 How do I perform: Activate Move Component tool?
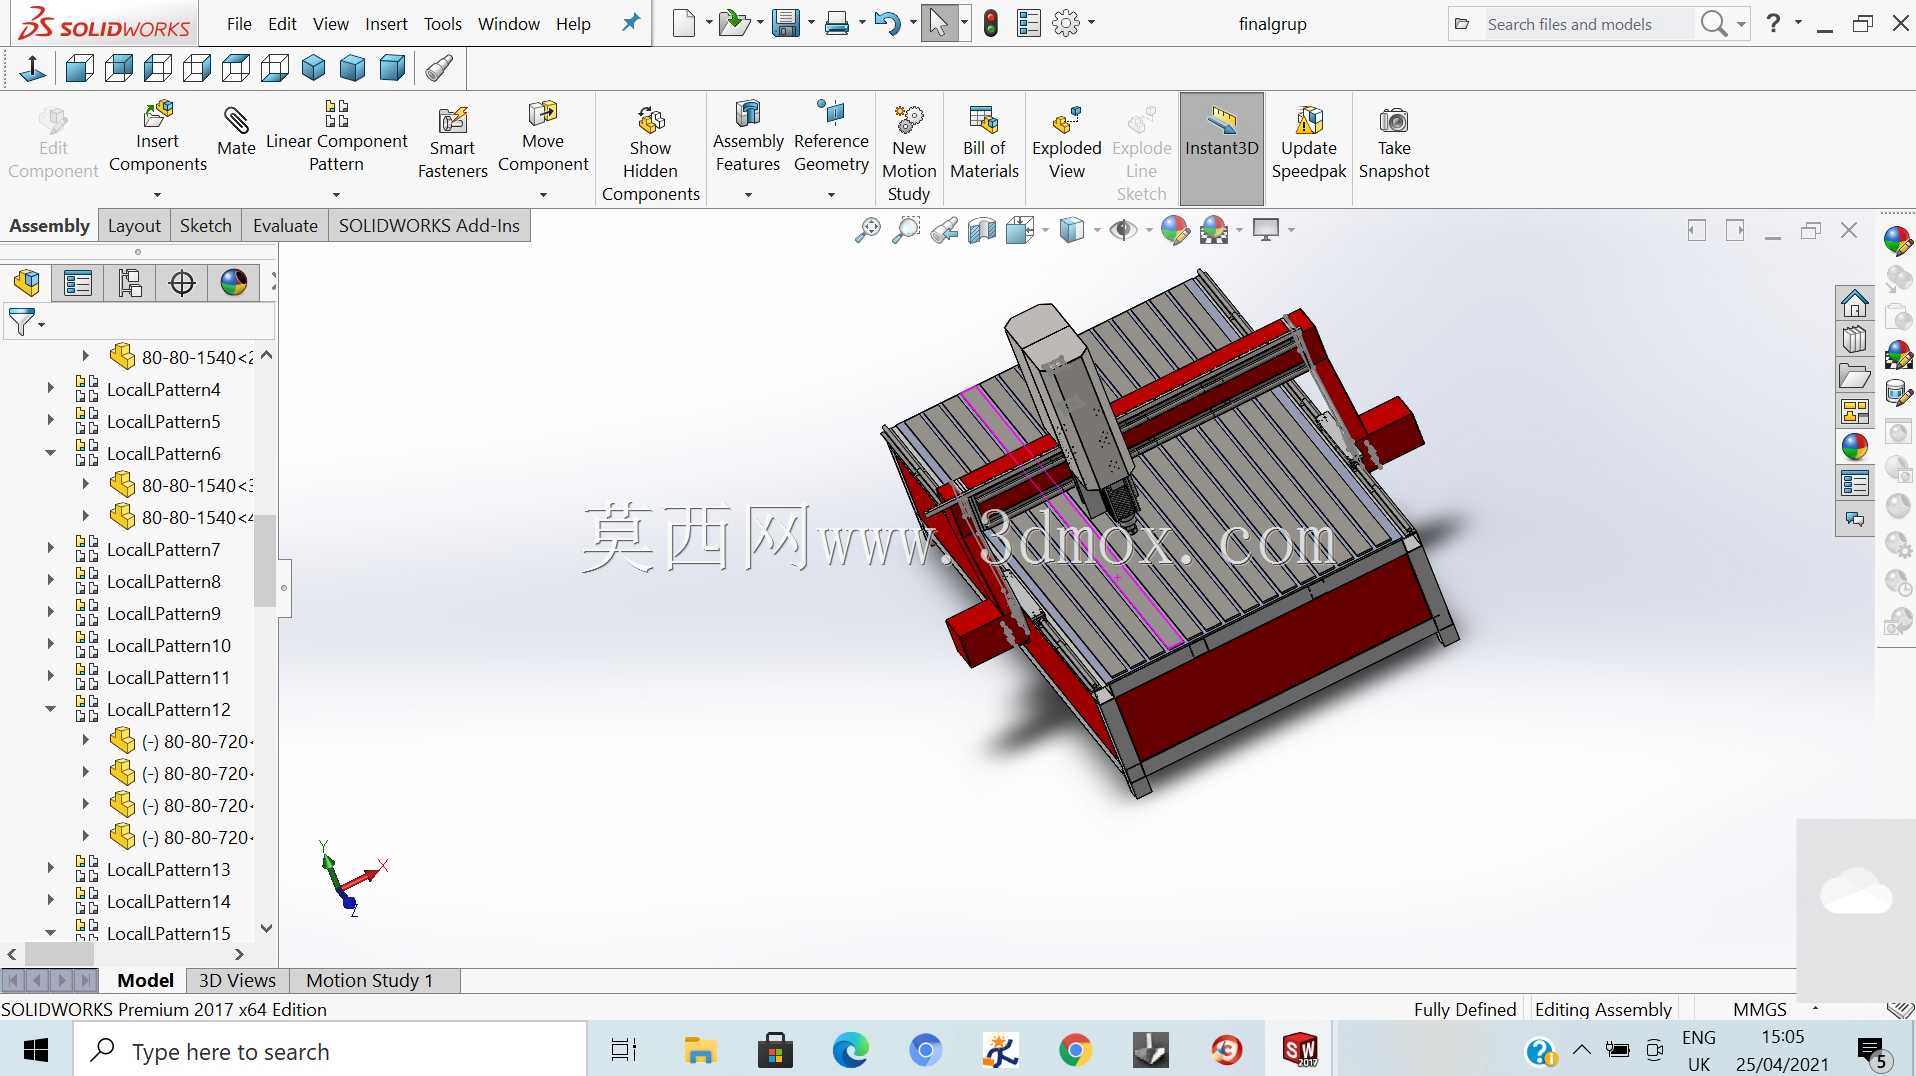tap(543, 138)
